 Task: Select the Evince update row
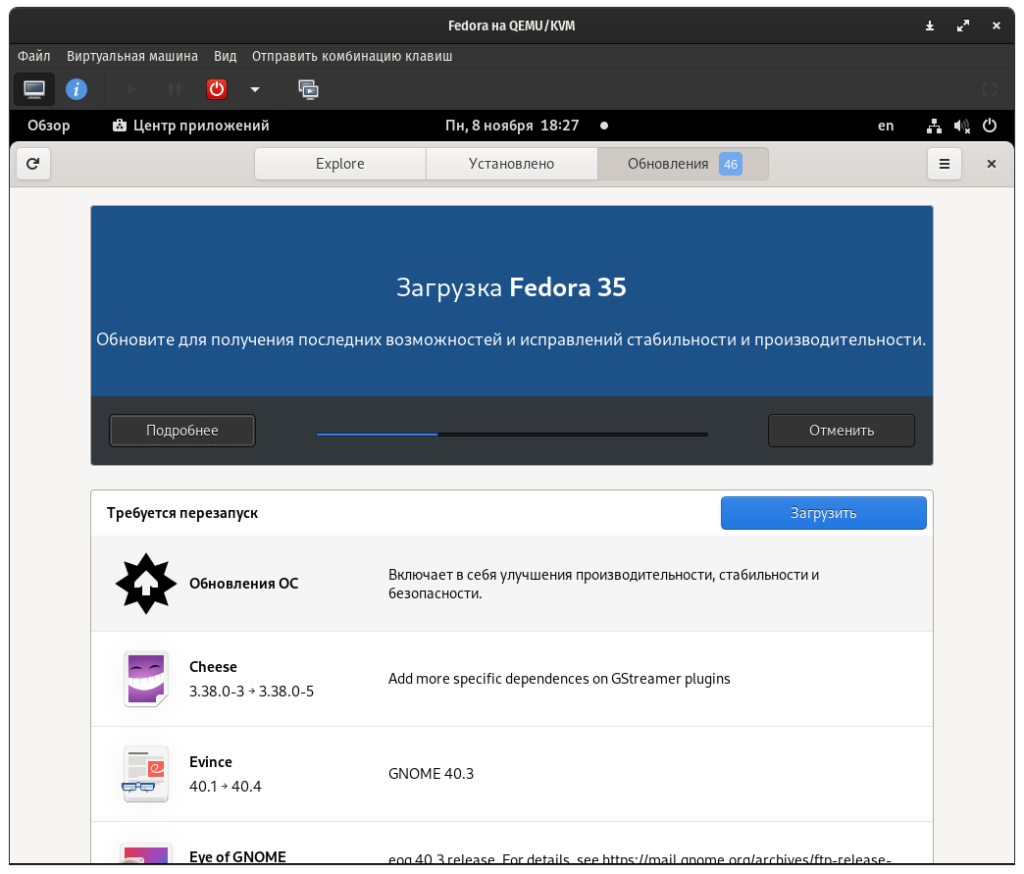(511, 774)
